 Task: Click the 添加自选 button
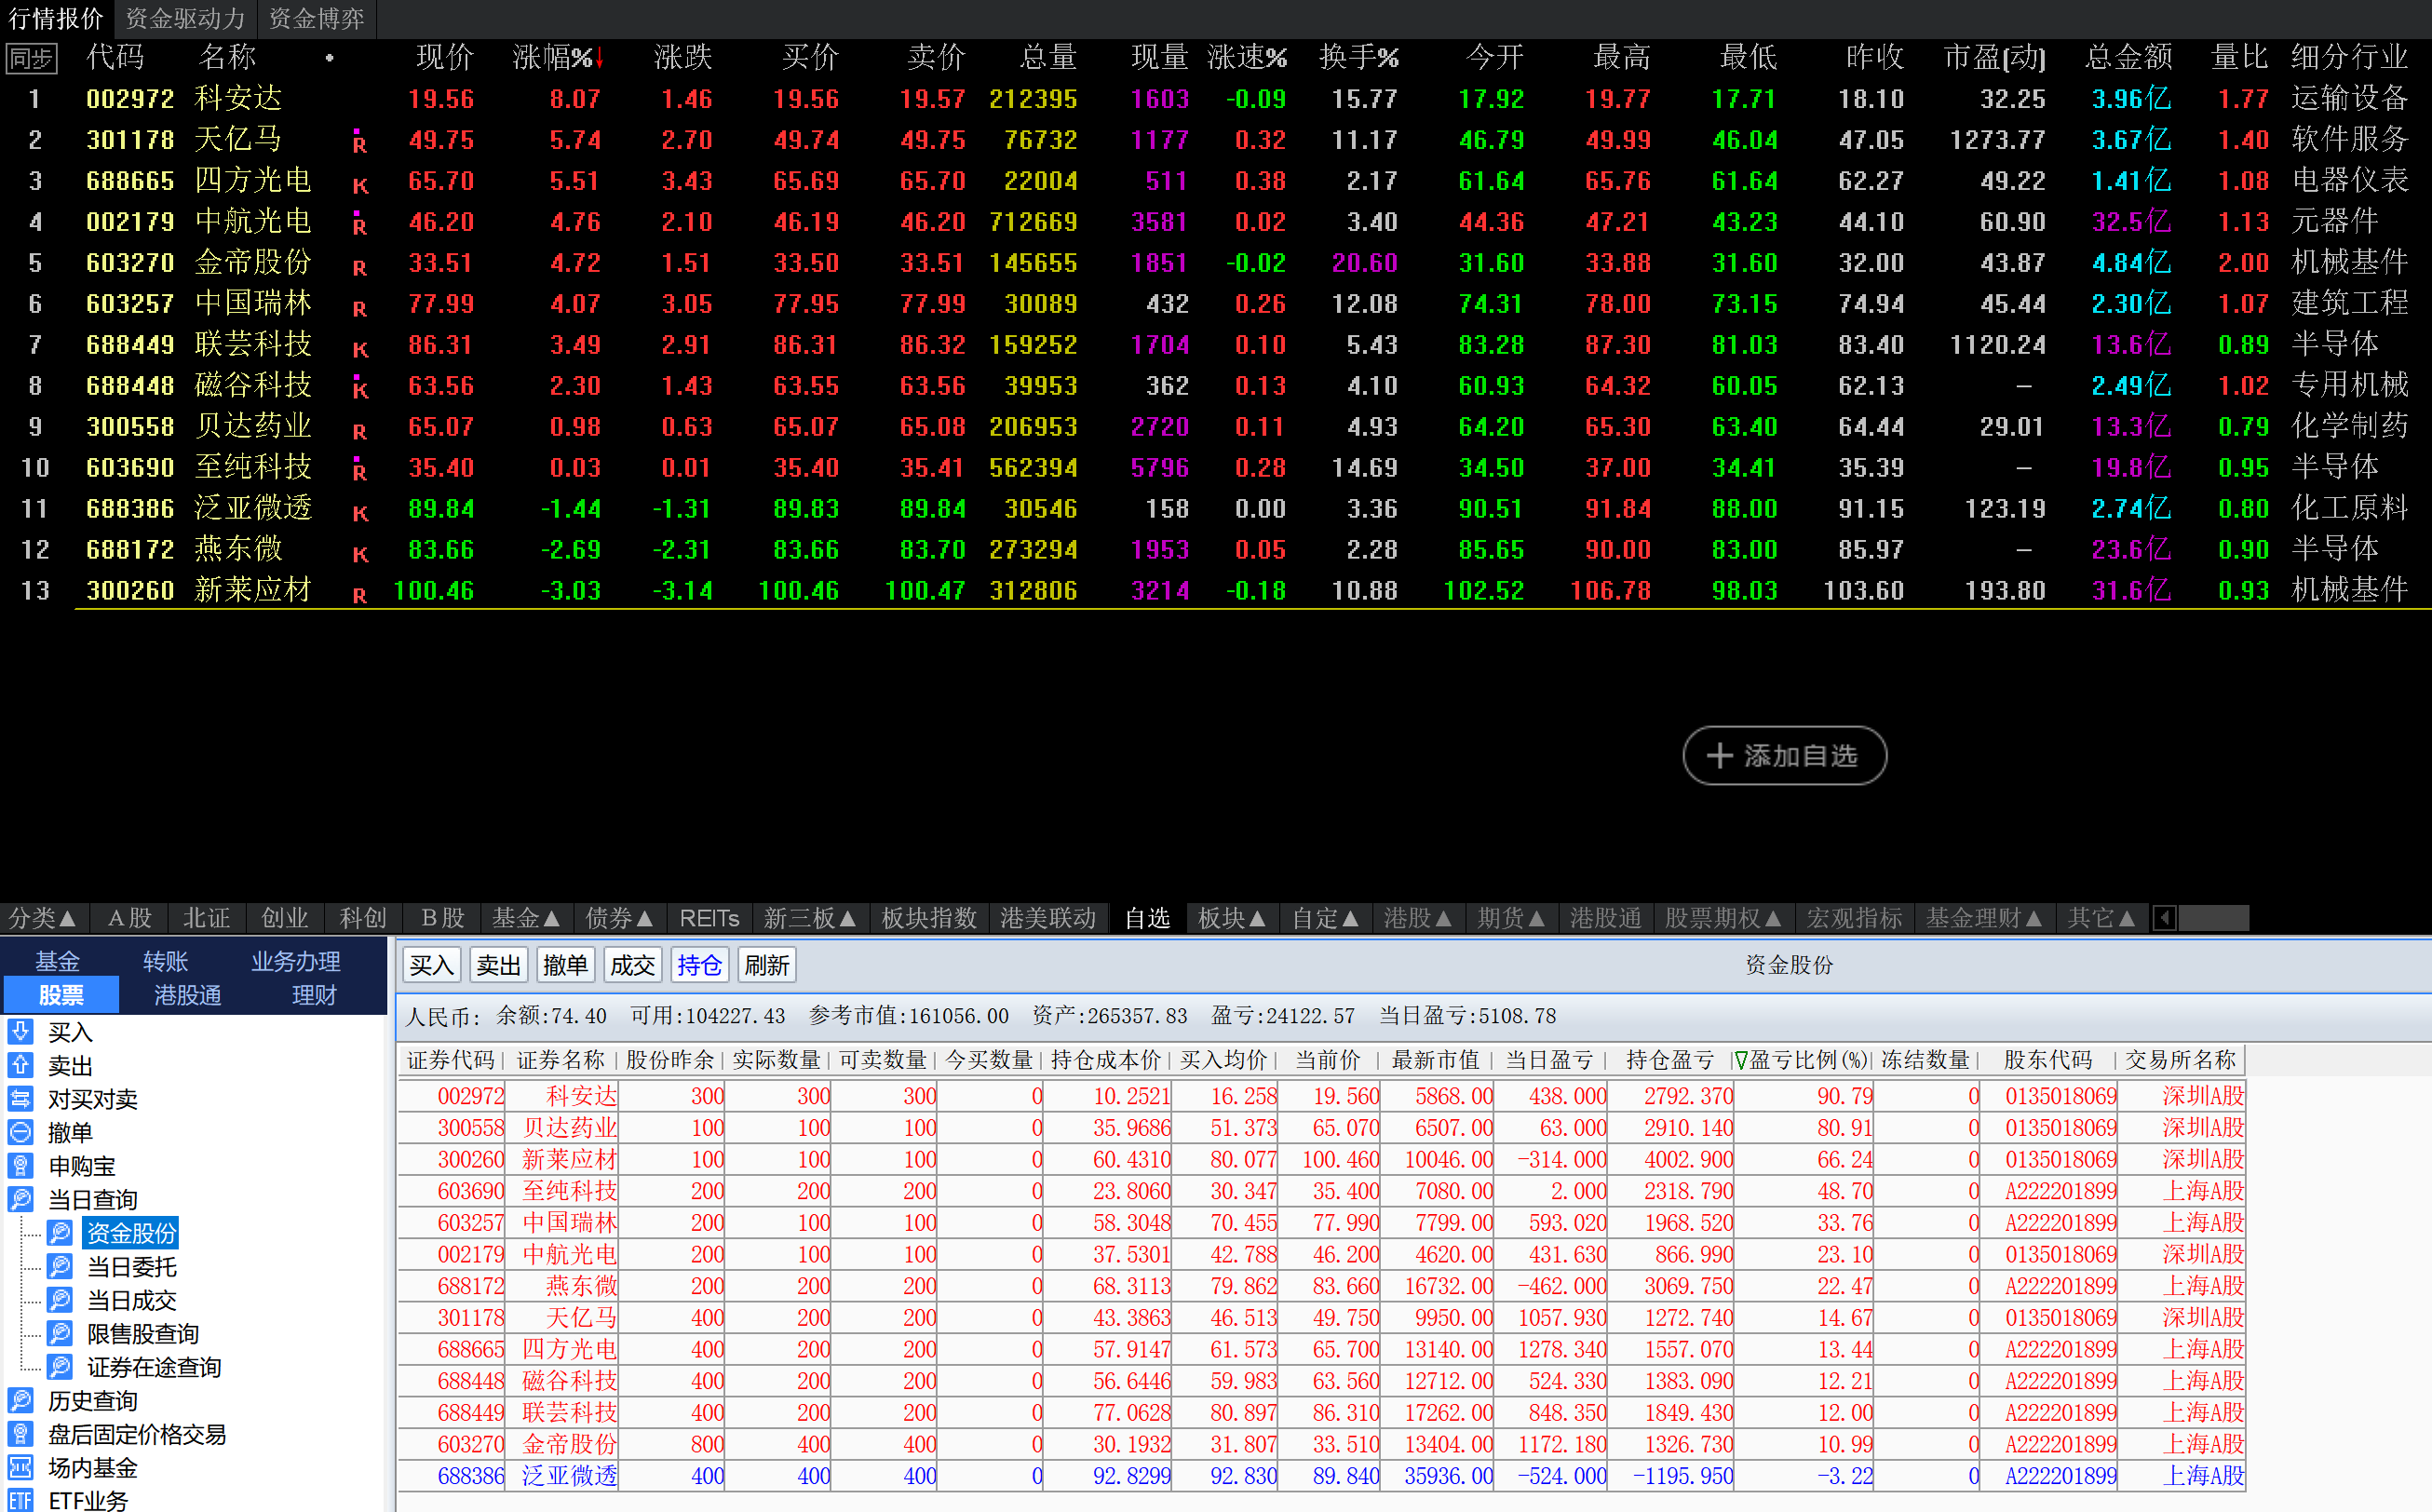click(1785, 756)
